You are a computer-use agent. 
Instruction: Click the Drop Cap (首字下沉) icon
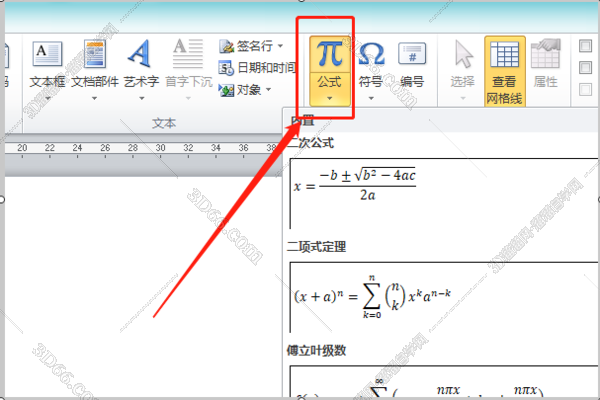[188, 53]
